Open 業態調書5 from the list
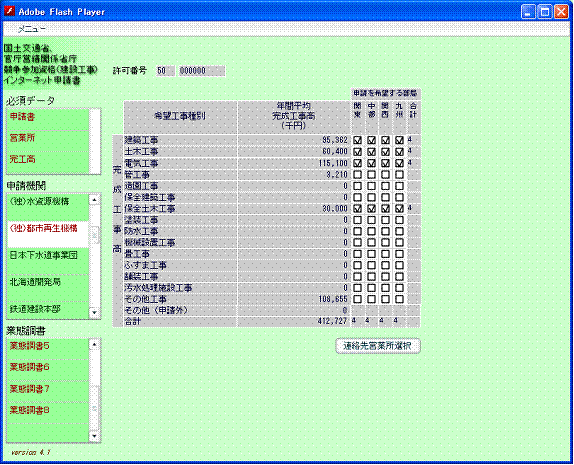Image resolution: width=574 pixels, height=465 pixels. tap(48, 349)
